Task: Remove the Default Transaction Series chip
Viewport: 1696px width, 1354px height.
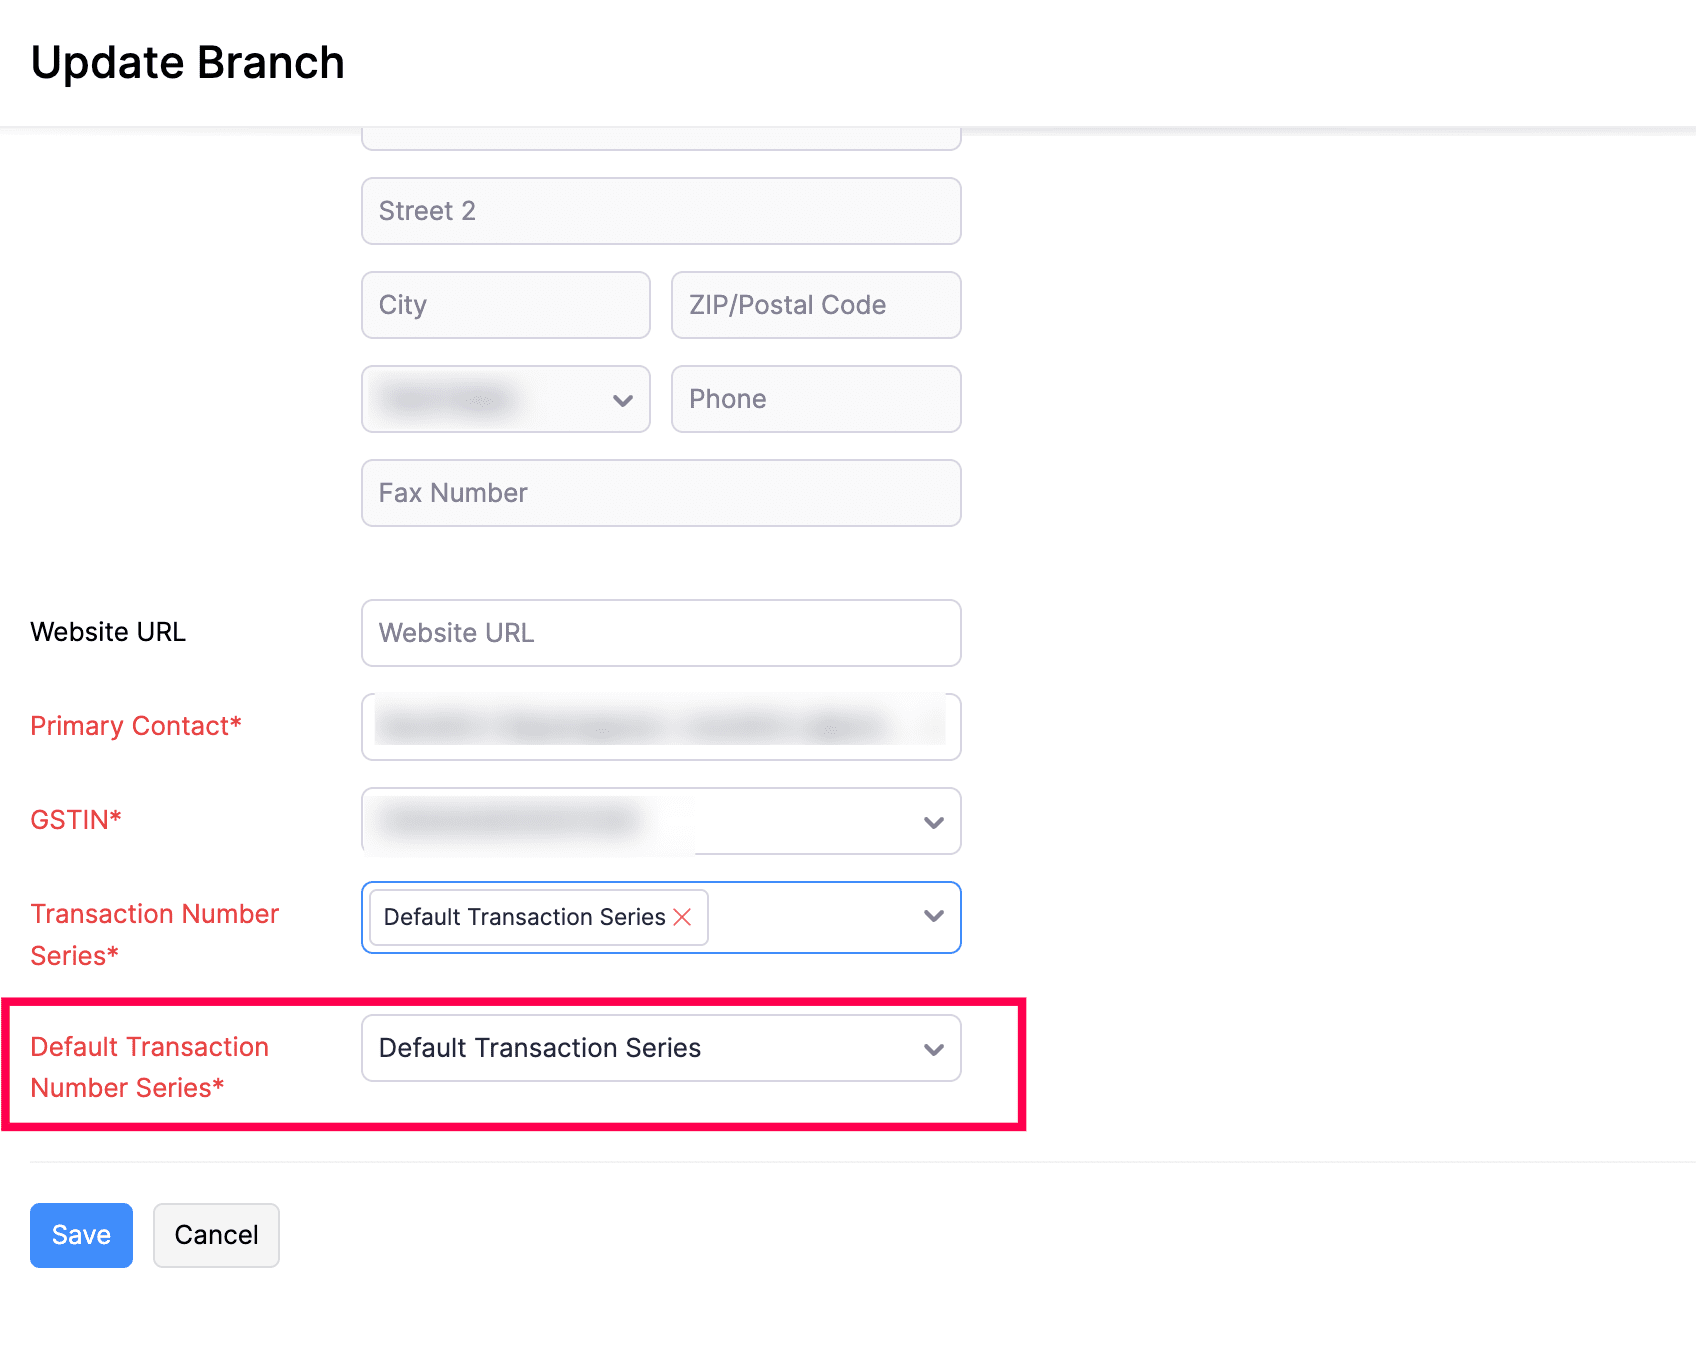Action: pos(683,917)
